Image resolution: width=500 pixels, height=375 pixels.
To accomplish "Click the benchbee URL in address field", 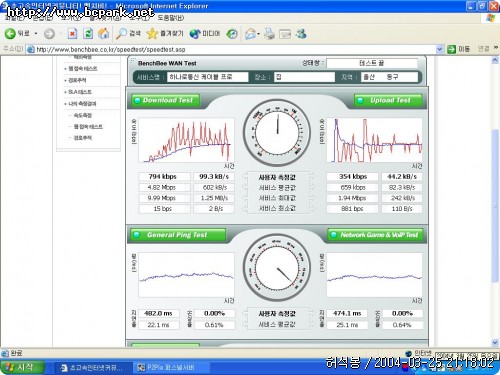I will [111, 50].
